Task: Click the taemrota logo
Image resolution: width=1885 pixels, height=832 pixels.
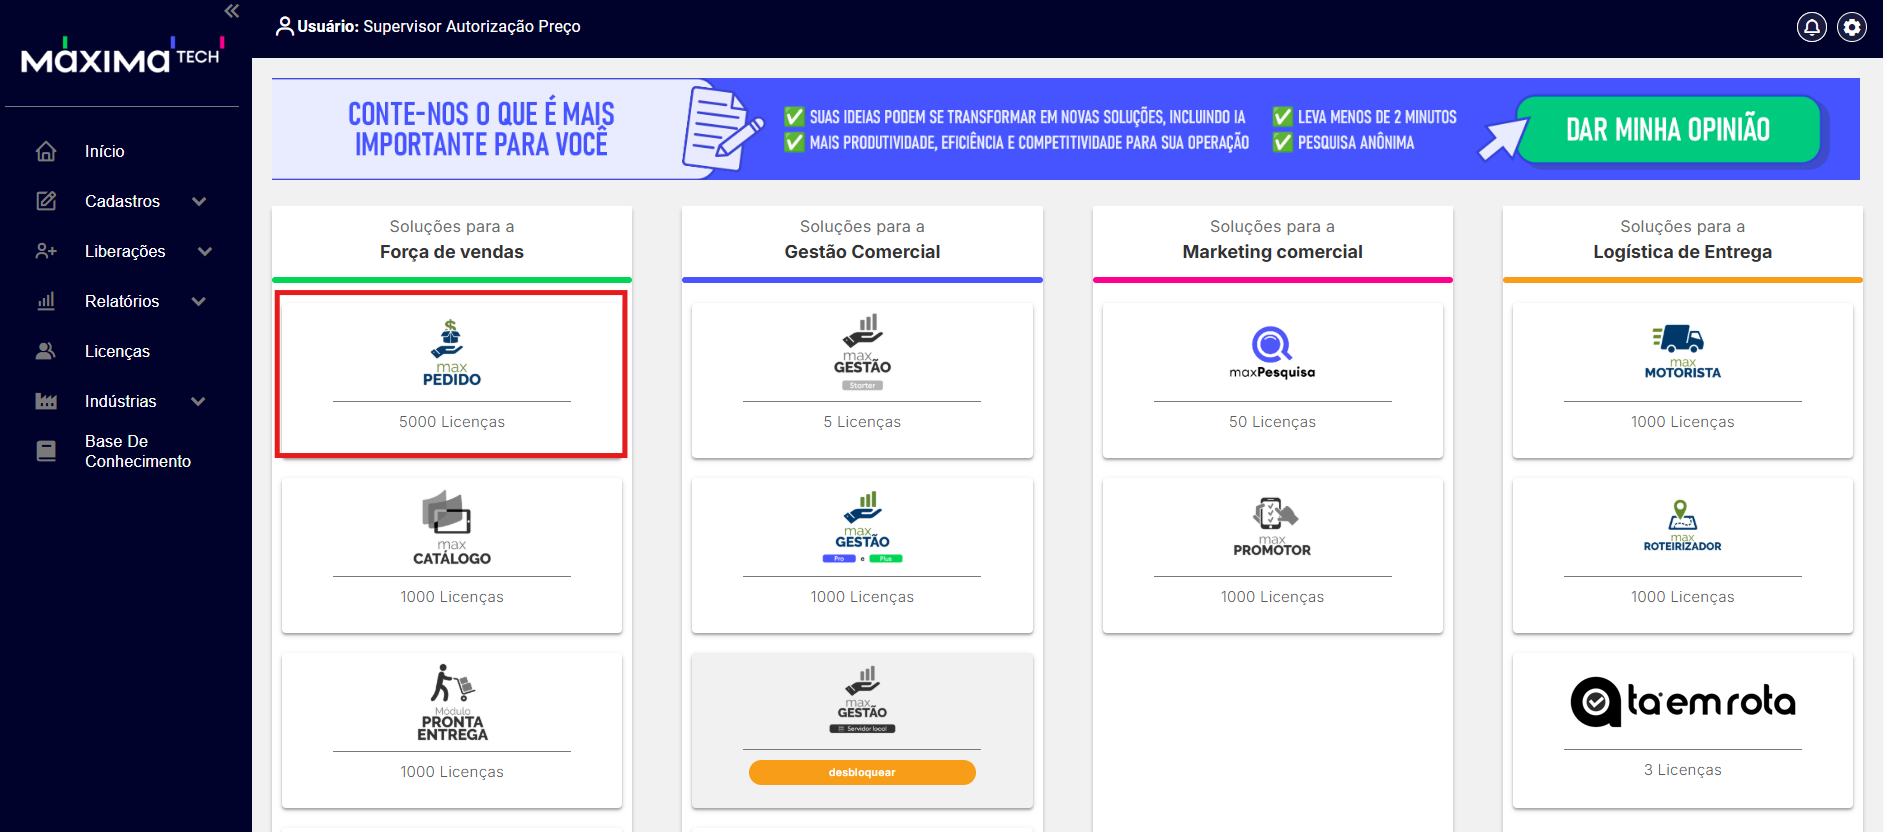Action: point(1682,701)
